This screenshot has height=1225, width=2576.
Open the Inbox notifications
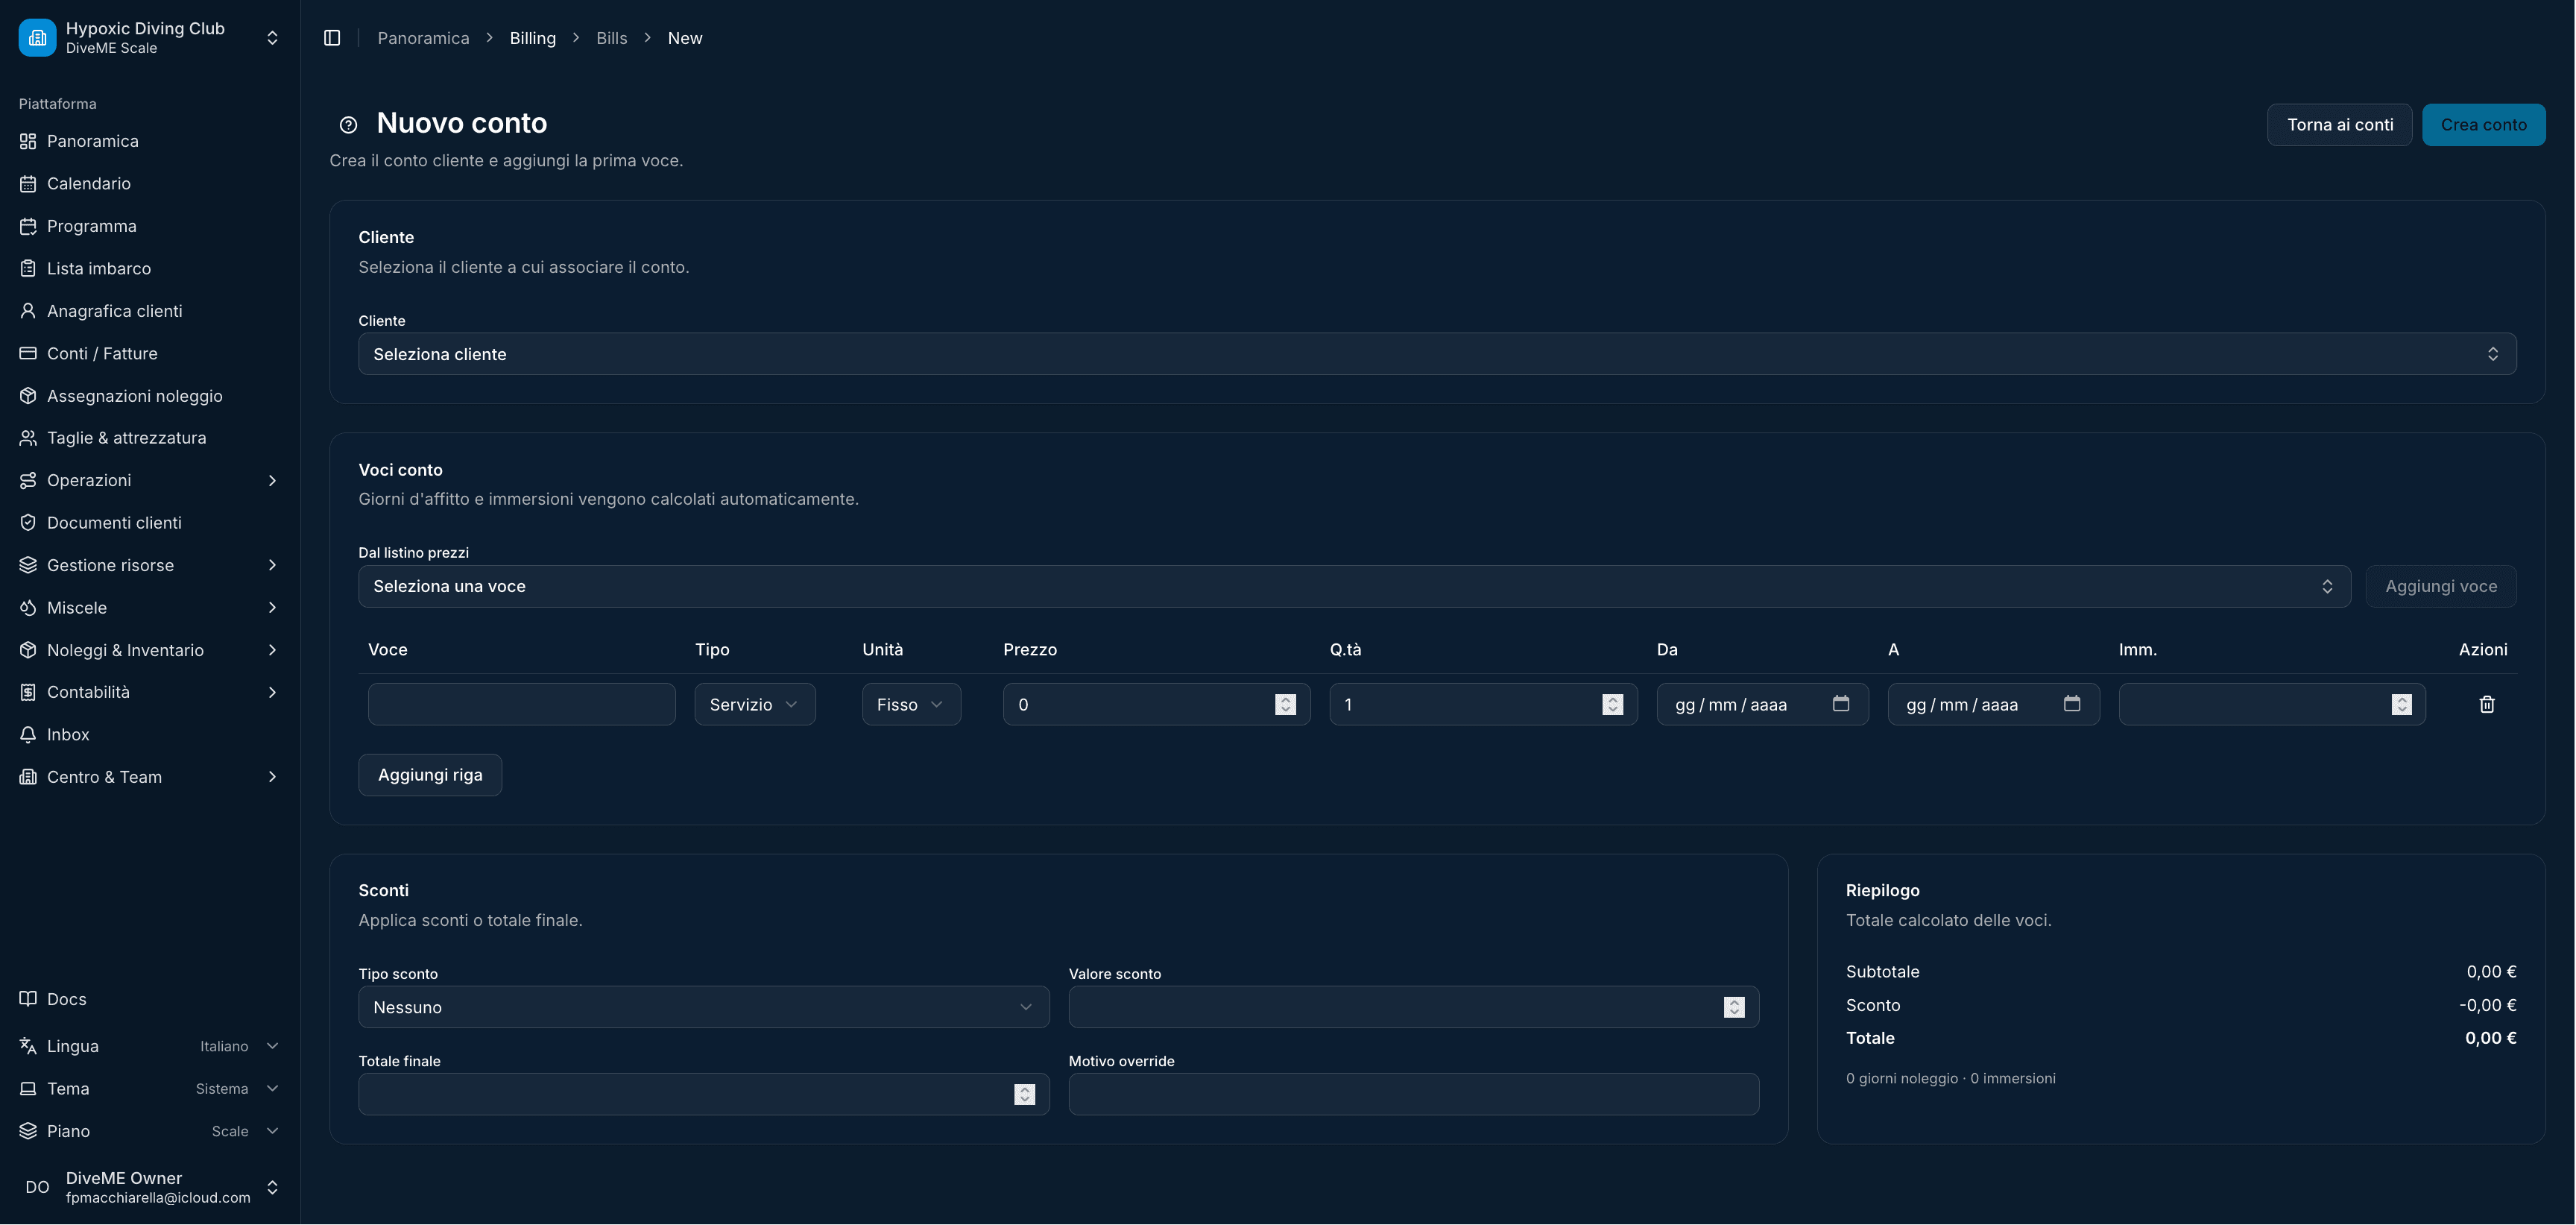(150, 735)
